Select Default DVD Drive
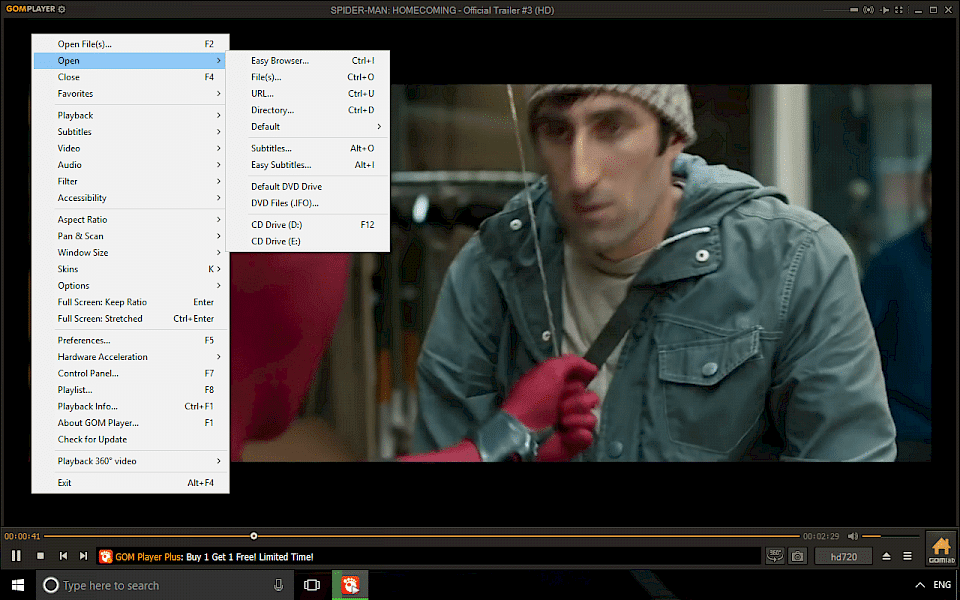The image size is (960, 600). [x=308, y=187]
